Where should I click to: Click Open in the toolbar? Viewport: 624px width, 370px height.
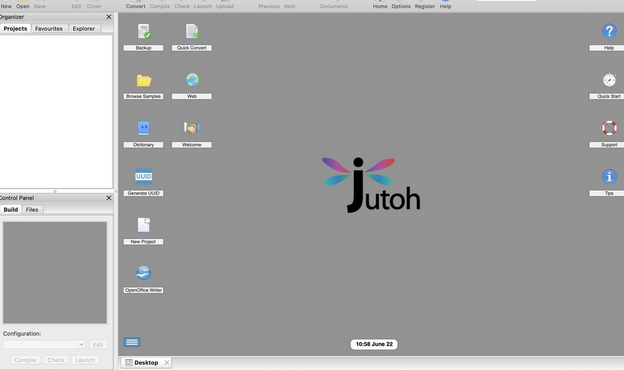click(23, 5)
